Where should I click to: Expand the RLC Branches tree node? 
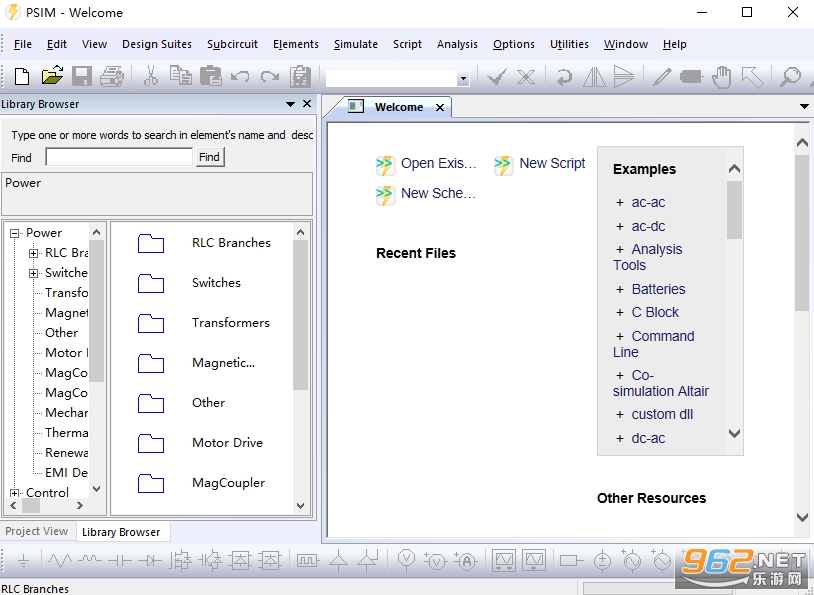[34, 253]
